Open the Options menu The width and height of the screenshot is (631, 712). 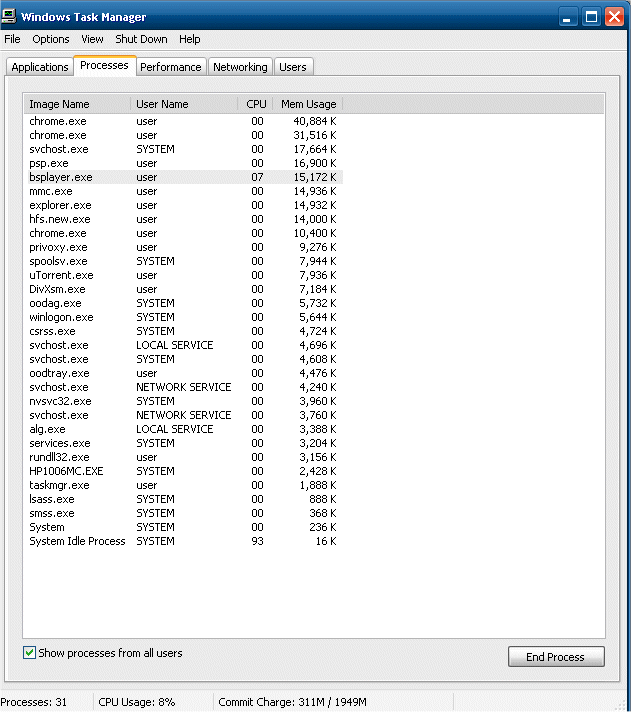click(x=51, y=39)
